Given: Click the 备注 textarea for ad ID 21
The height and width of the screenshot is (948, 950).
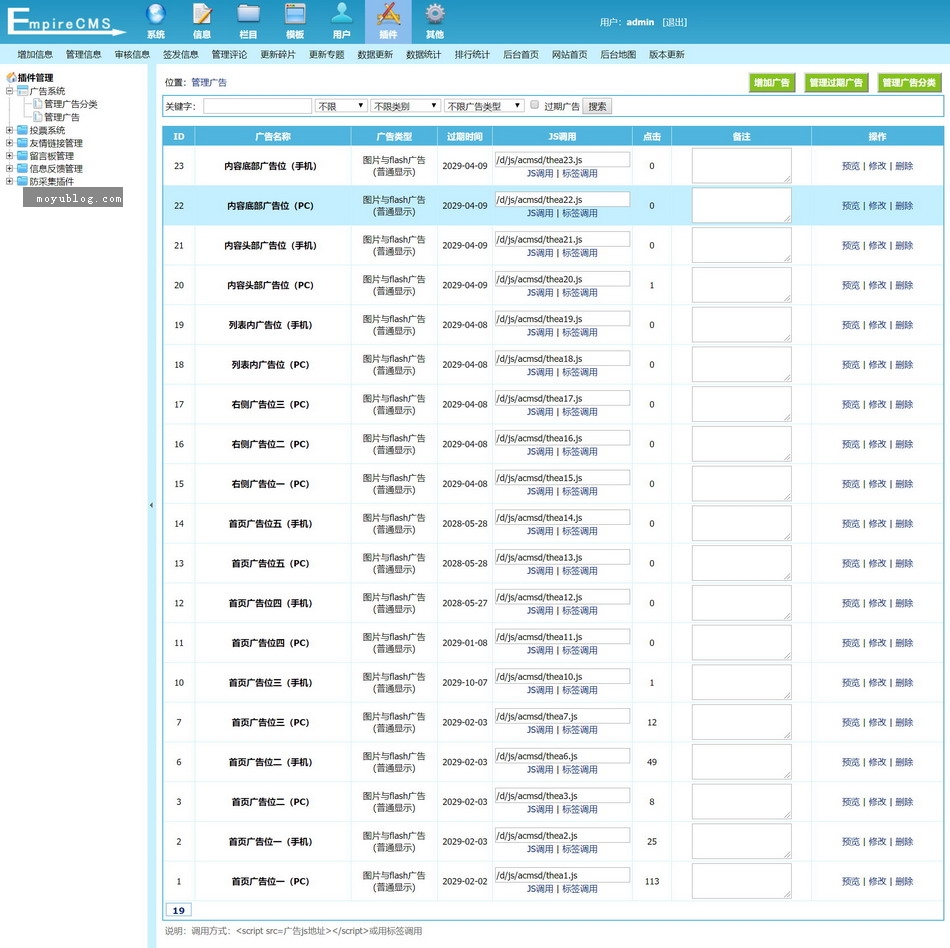Looking at the screenshot, I should tap(742, 245).
